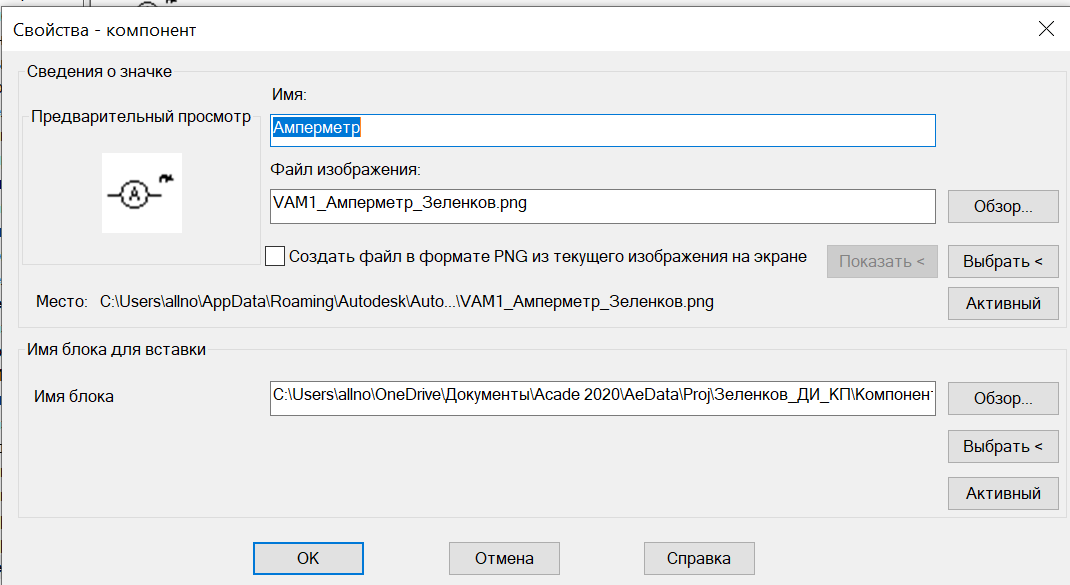Click Выбрать < under block name section
The width and height of the screenshot is (1070, 585).
coord(1003,446)
